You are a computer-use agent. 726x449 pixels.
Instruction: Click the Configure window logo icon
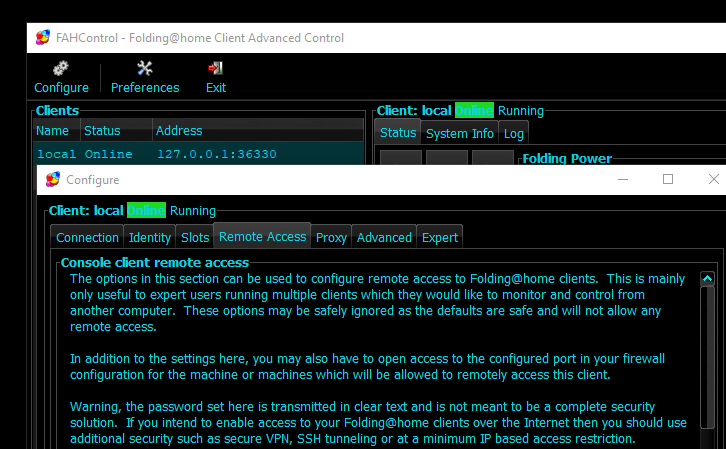point(53,179)
